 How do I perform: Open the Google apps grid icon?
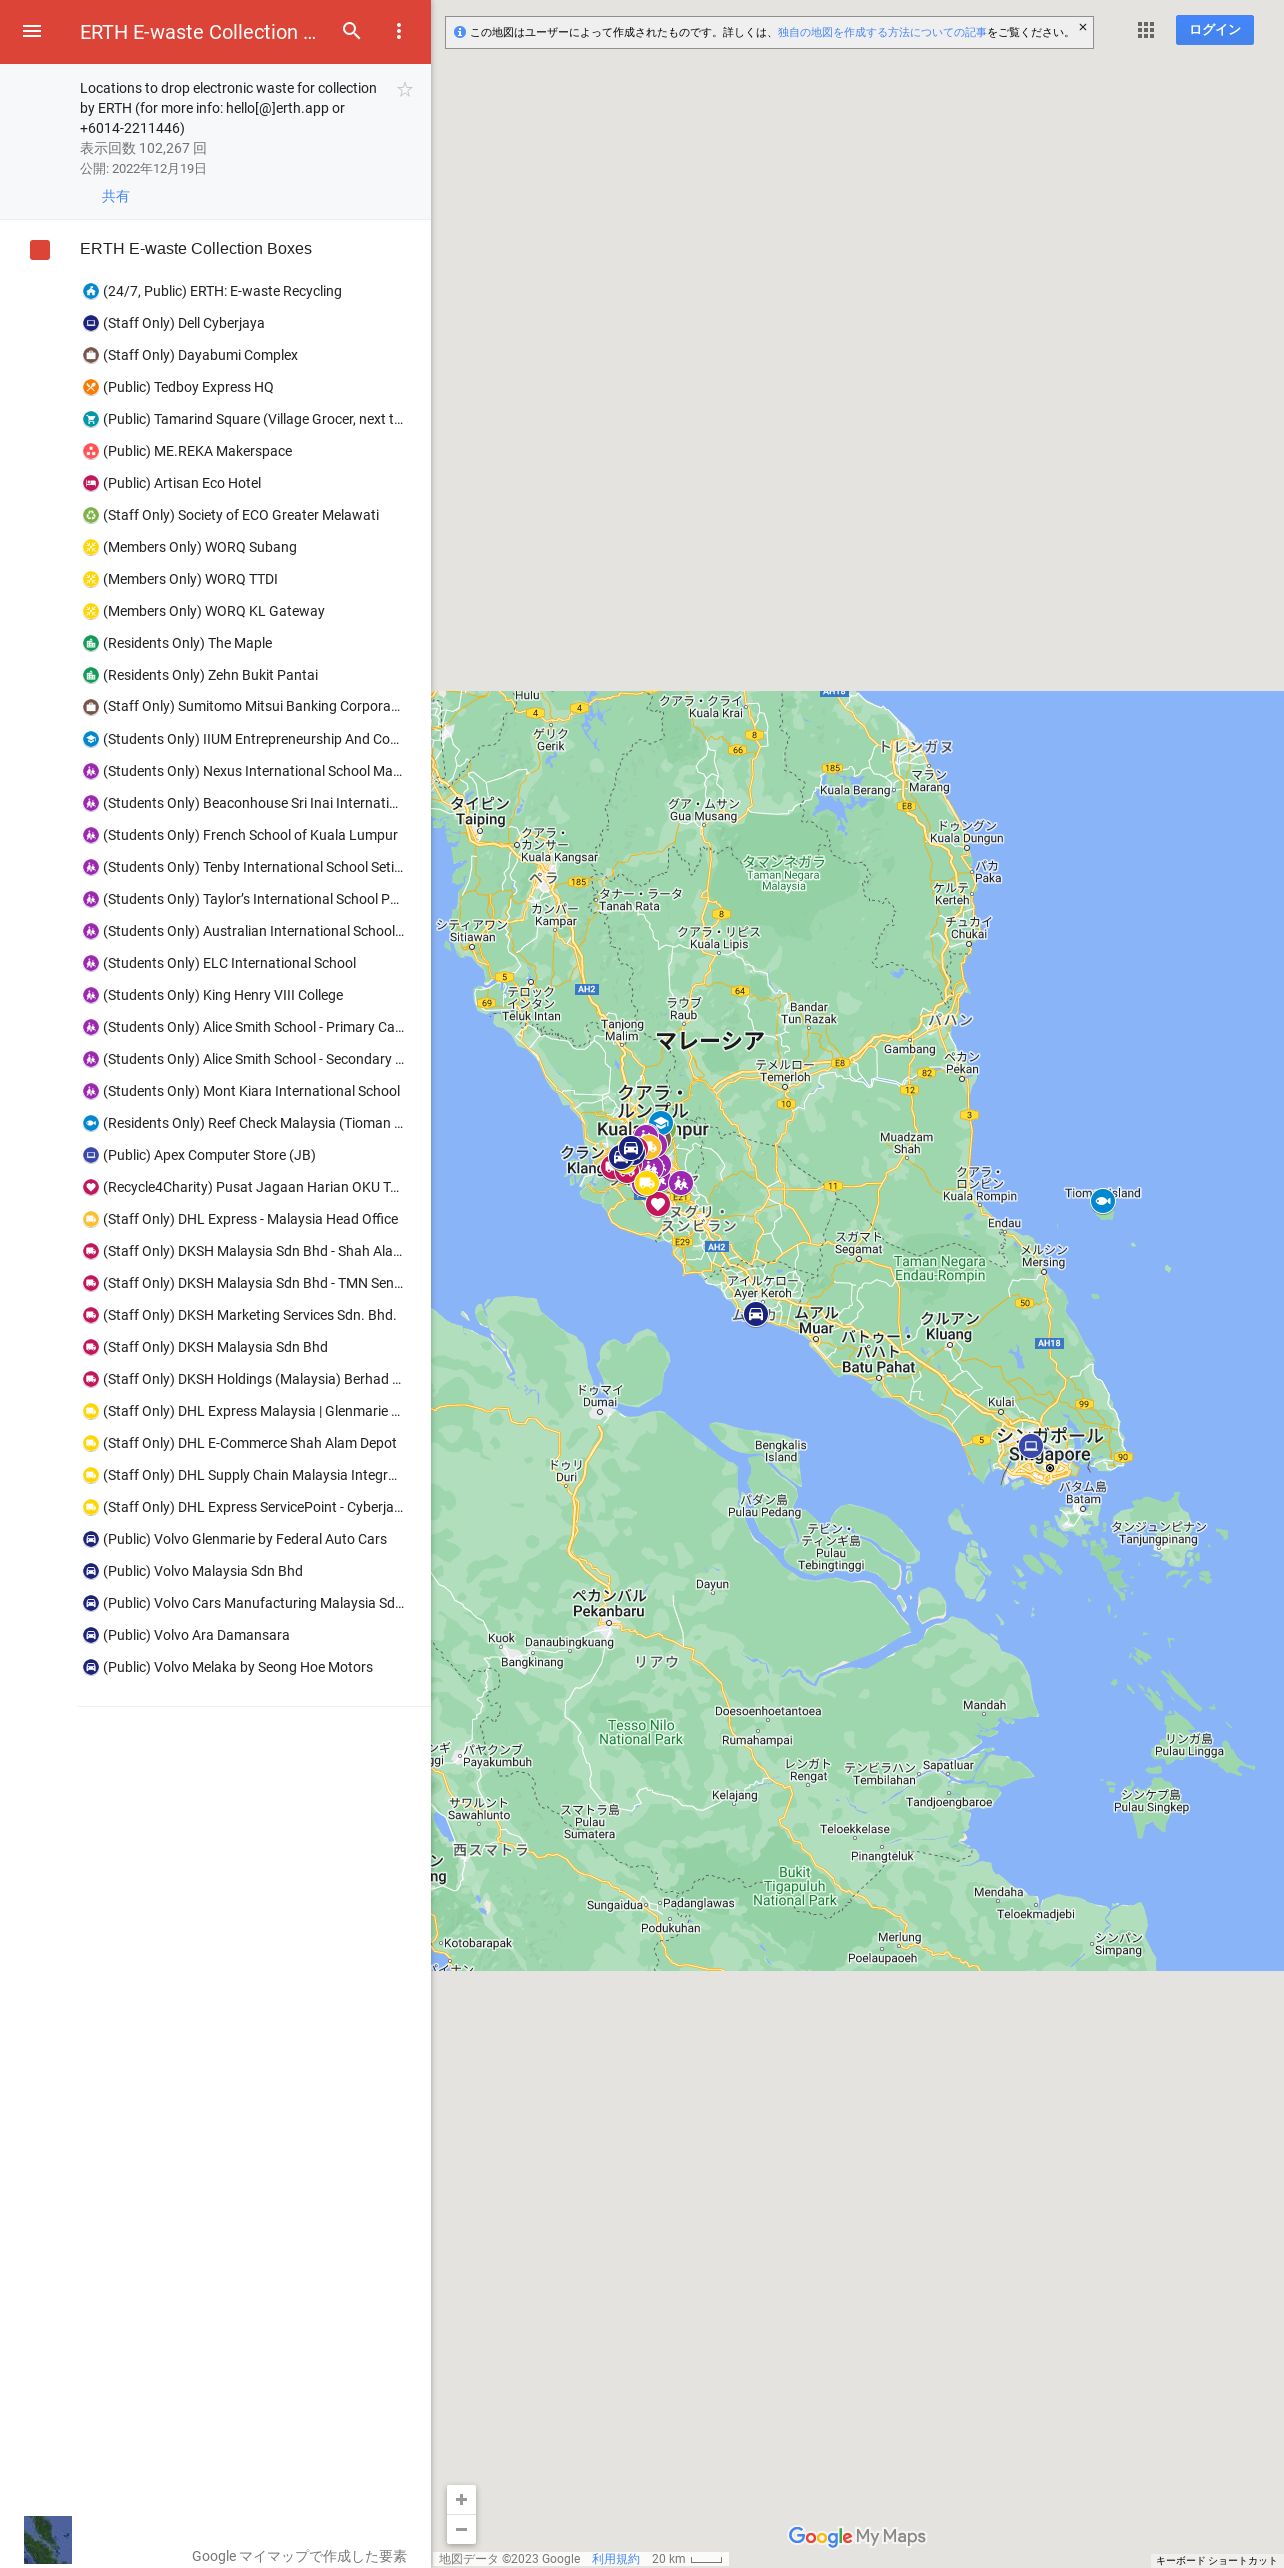1146,30
